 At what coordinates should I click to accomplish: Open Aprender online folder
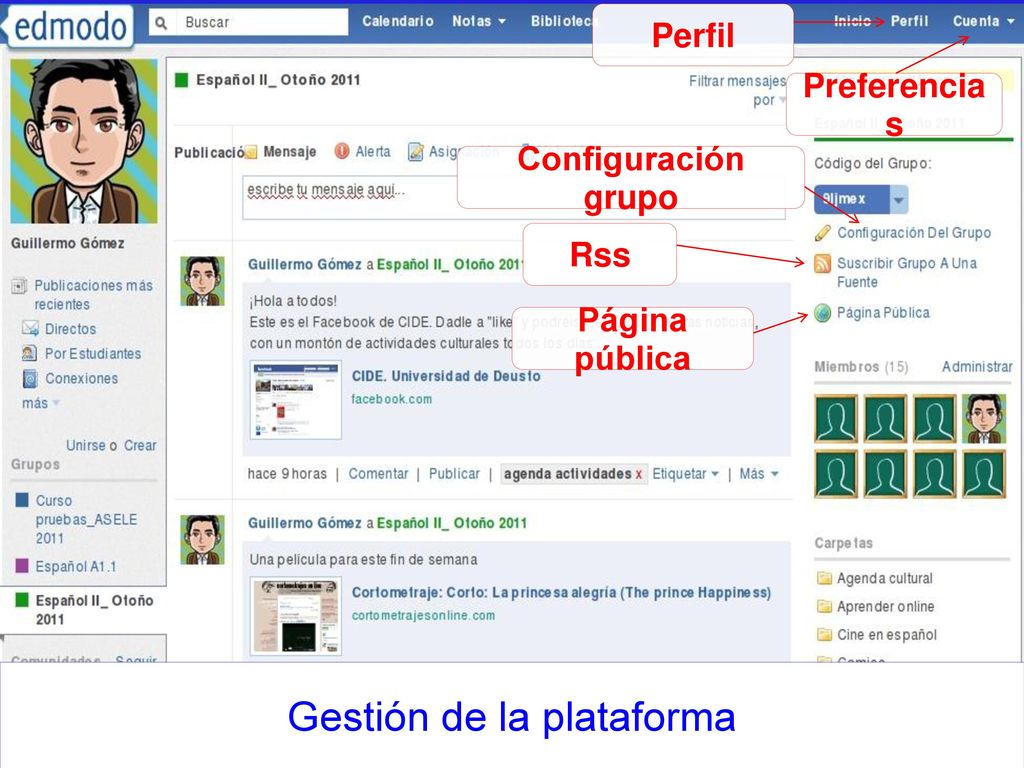[885, 606]
